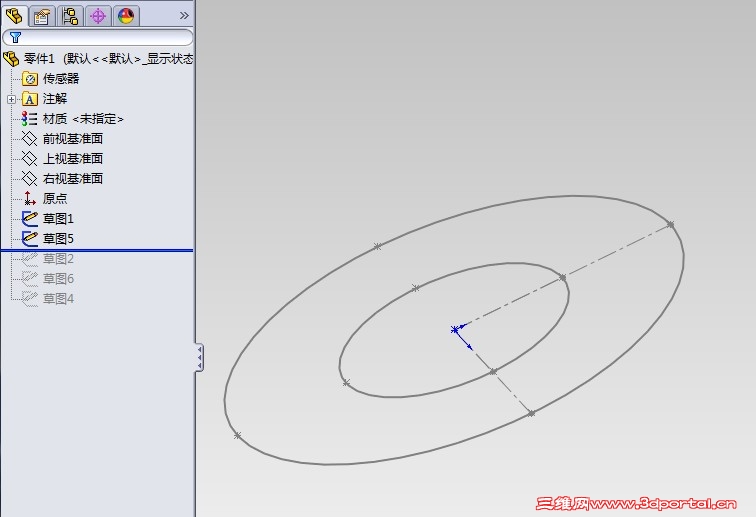The image size is (756, 517).
Task: Click the 零件1 part icon
Action: pos(11,59)
